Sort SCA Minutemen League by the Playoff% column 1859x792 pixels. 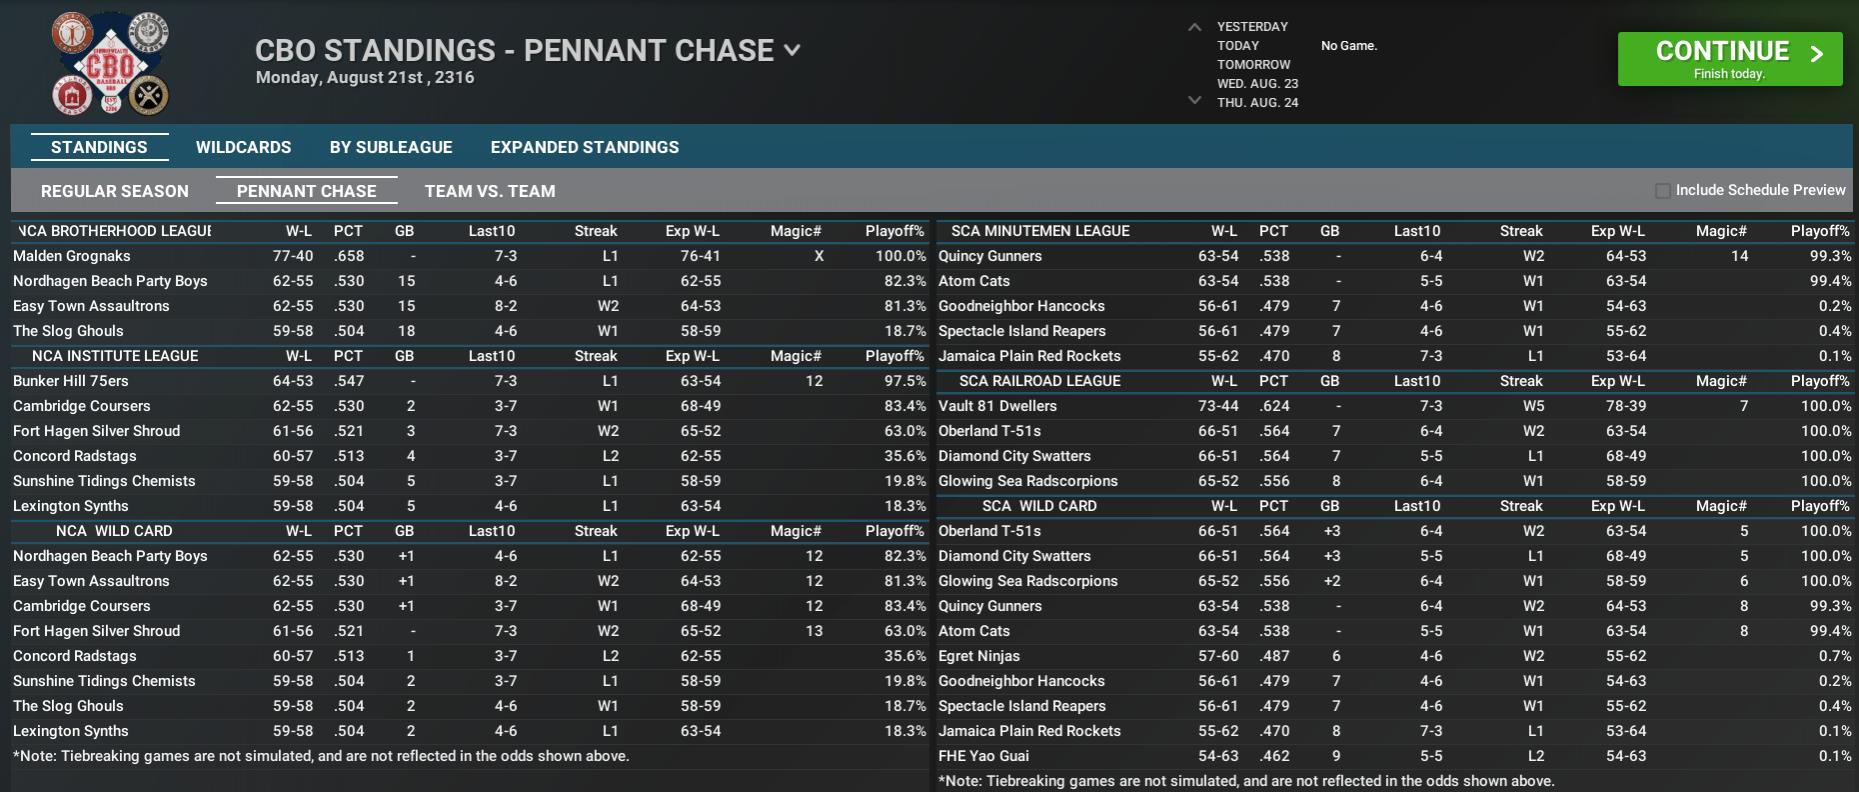(1819, 231)
